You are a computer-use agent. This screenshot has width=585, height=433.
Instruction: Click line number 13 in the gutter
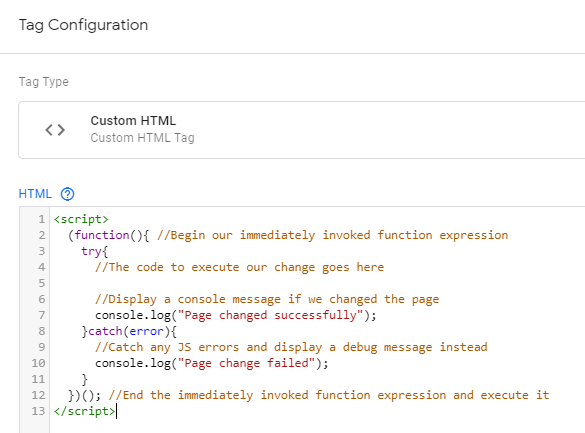(38, 411)
